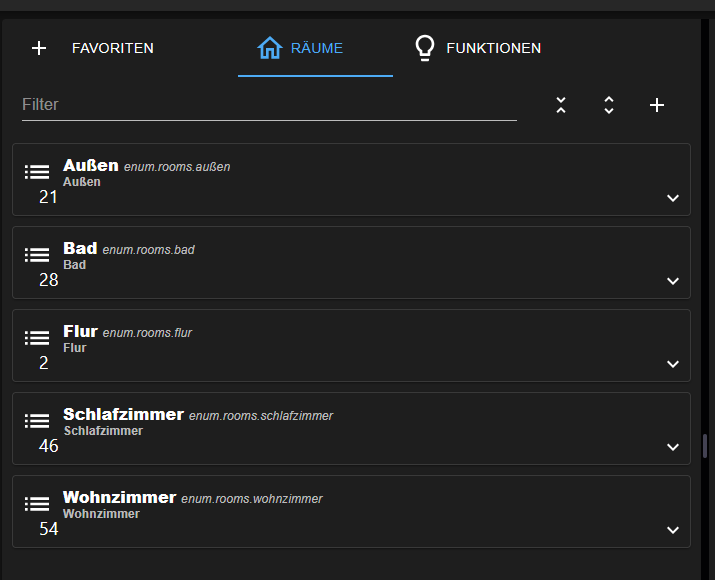Click the list icon of Außen
Screen dimensions: 715x580
pos(37,172)
